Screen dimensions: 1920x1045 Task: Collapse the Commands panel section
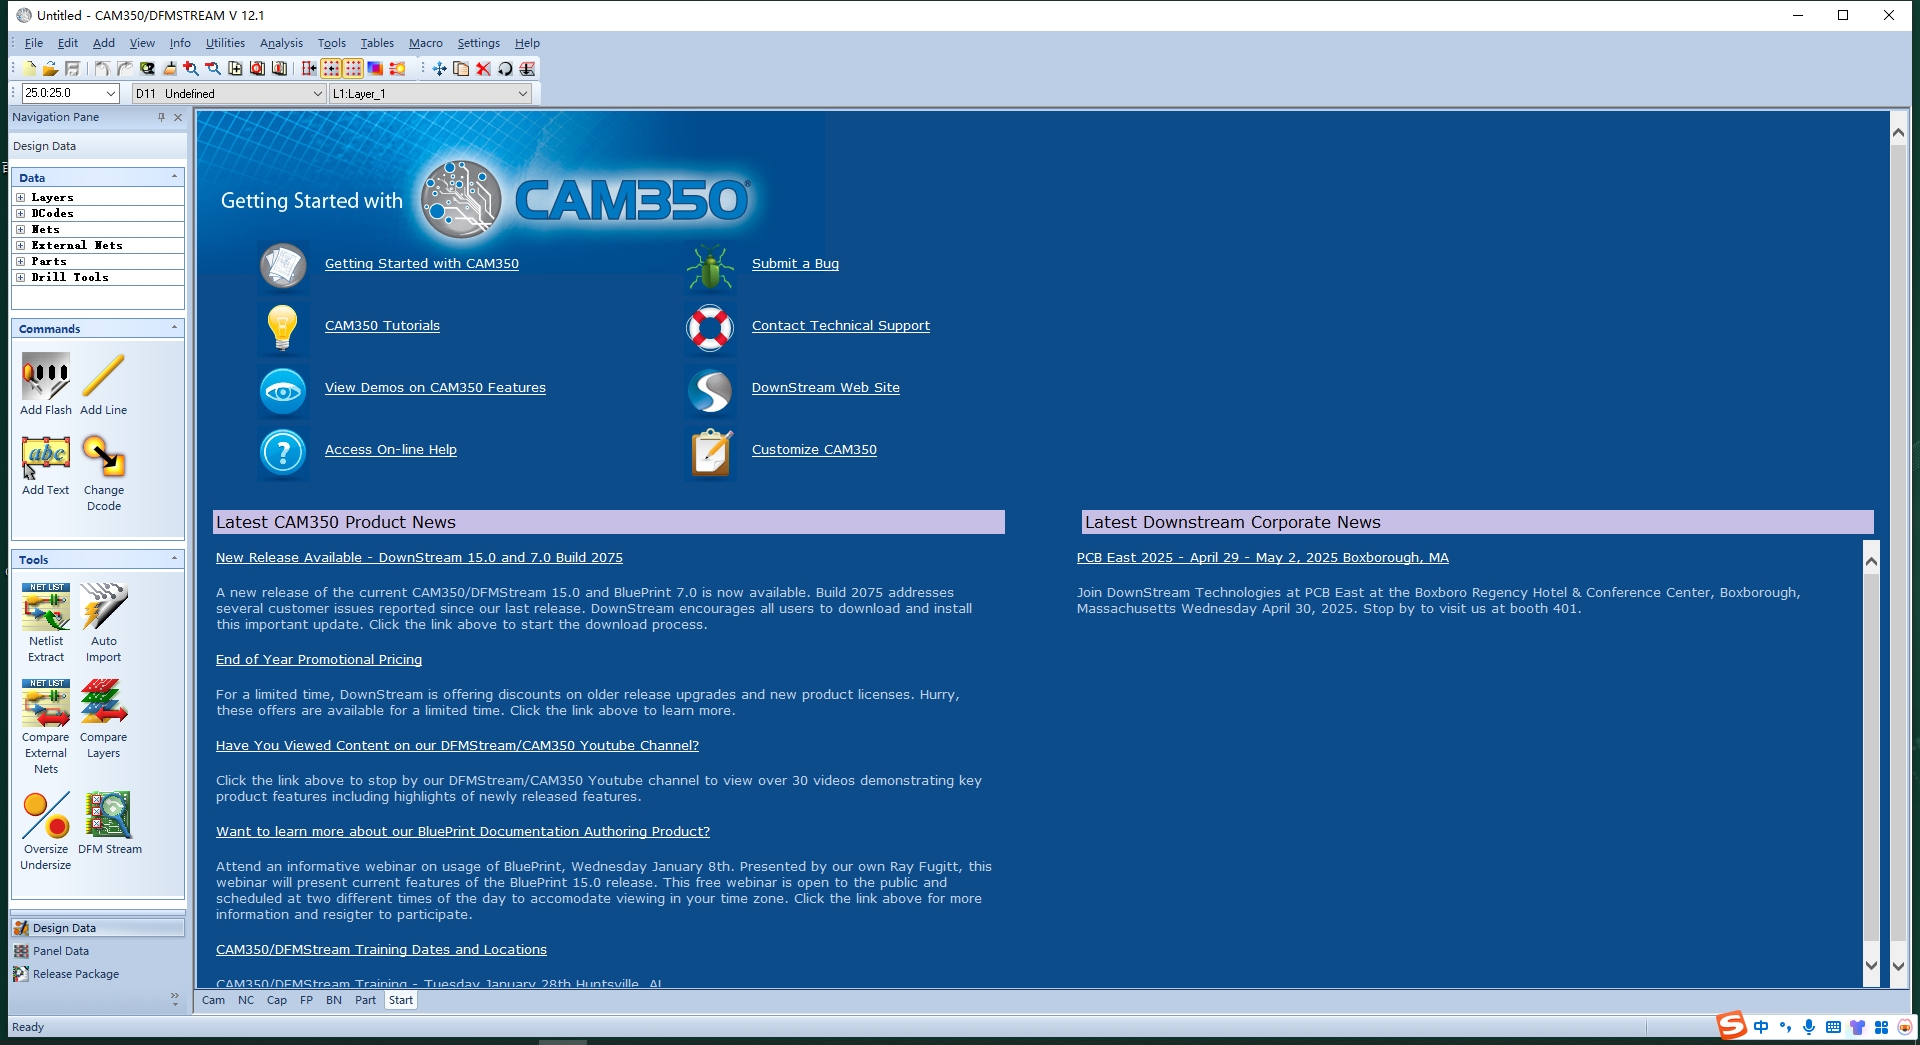[x=174, y=328]
